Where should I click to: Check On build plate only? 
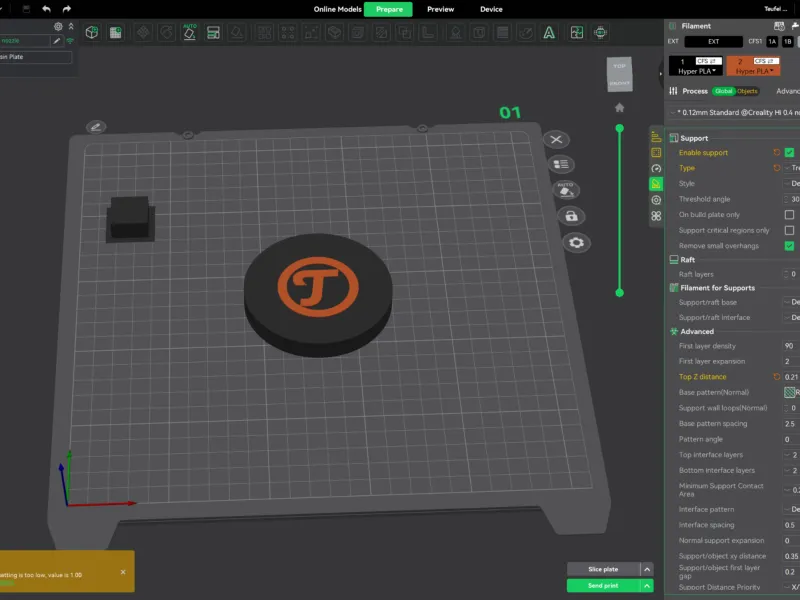tap(789, 215)
